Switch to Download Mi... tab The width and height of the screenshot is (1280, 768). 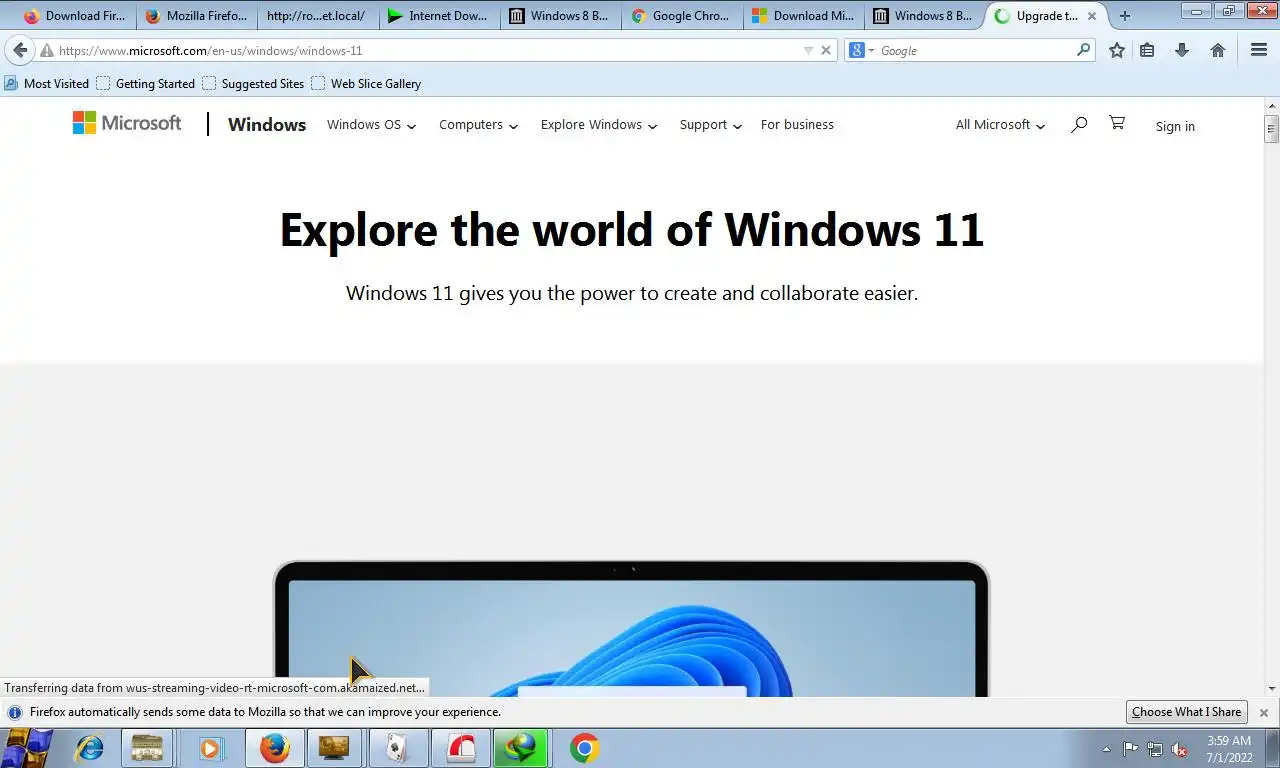[x=802, y=16]
